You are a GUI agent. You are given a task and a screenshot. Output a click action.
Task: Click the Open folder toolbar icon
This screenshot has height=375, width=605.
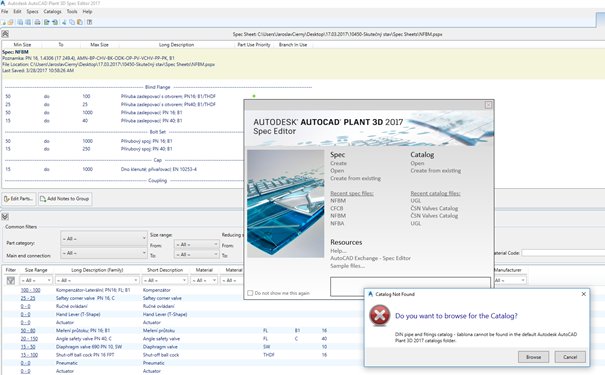[10, 22]
